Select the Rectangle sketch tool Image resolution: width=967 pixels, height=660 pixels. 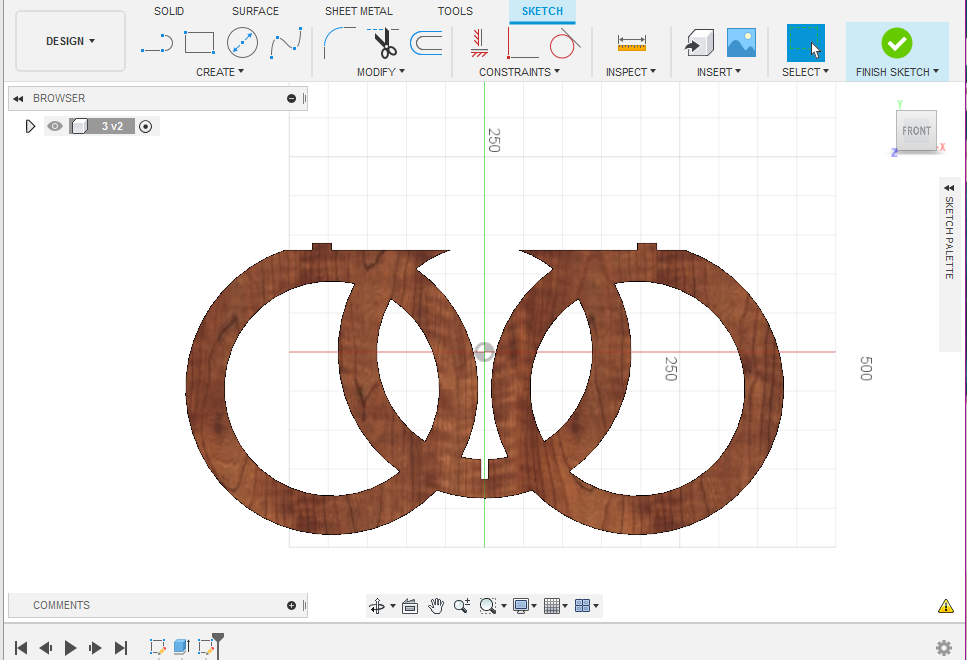pyautogui.click(x=199, y=43)
